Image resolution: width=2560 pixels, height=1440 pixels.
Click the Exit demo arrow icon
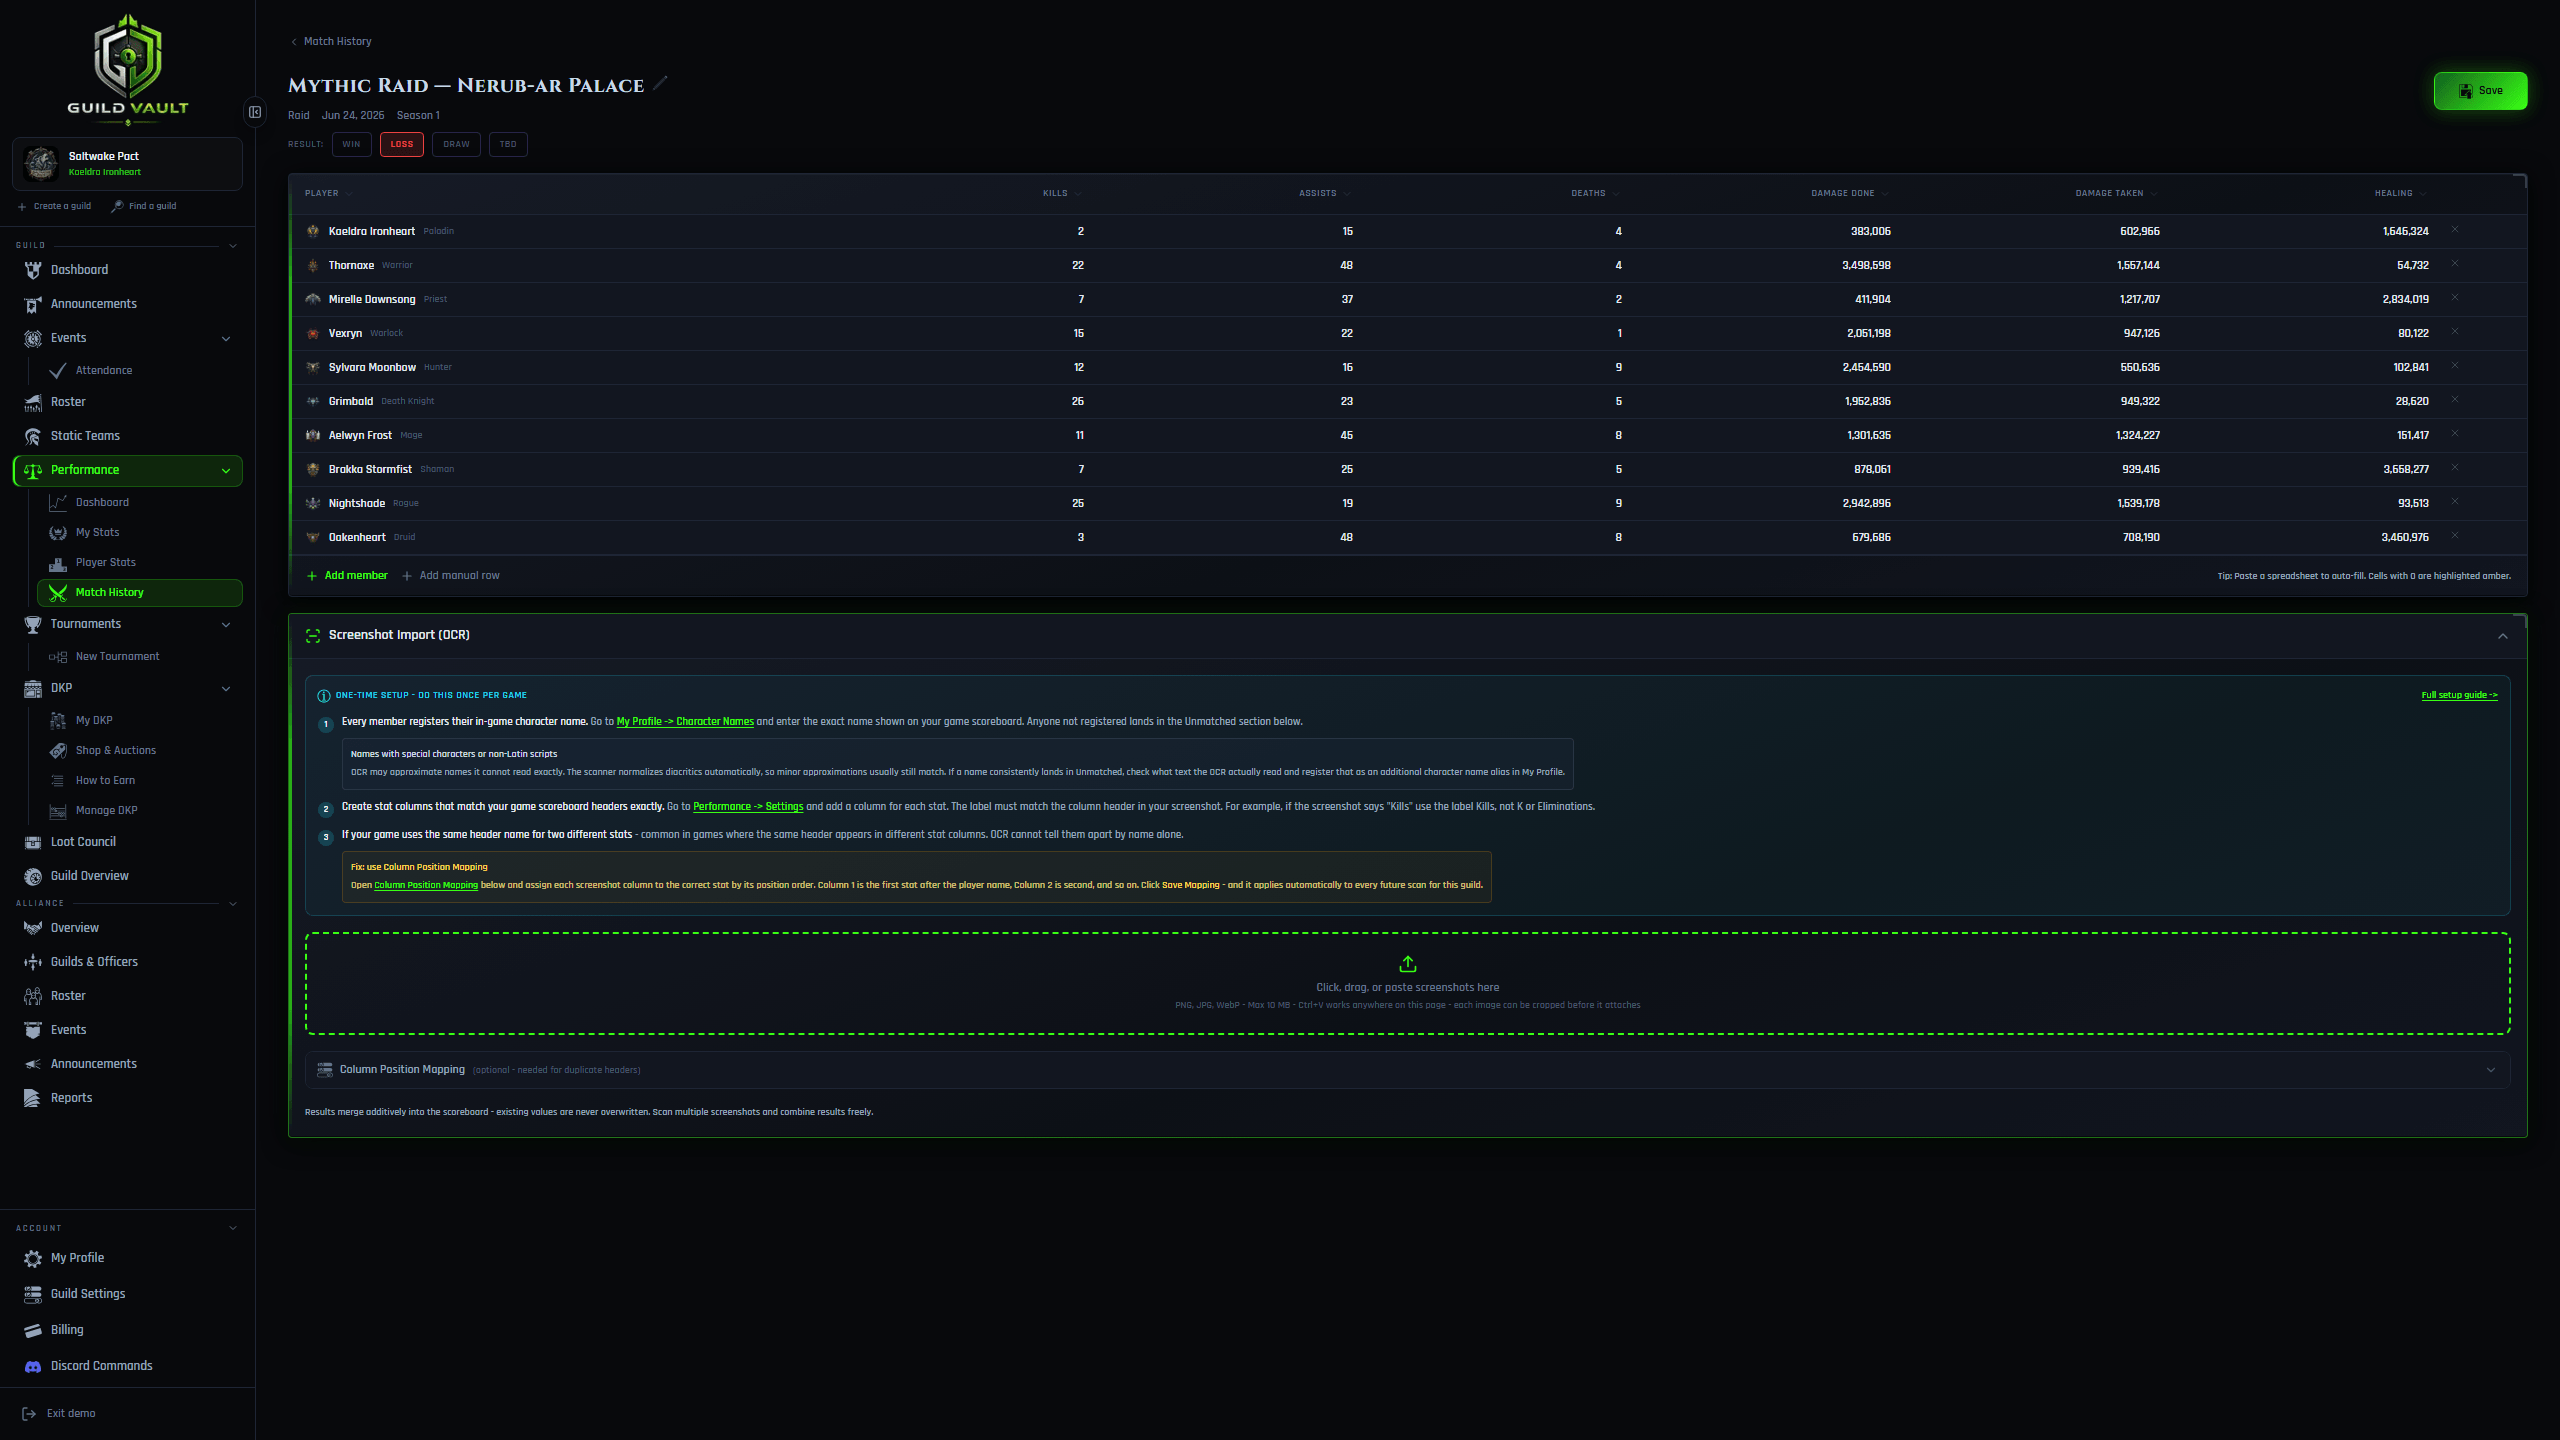point(29,1413)
